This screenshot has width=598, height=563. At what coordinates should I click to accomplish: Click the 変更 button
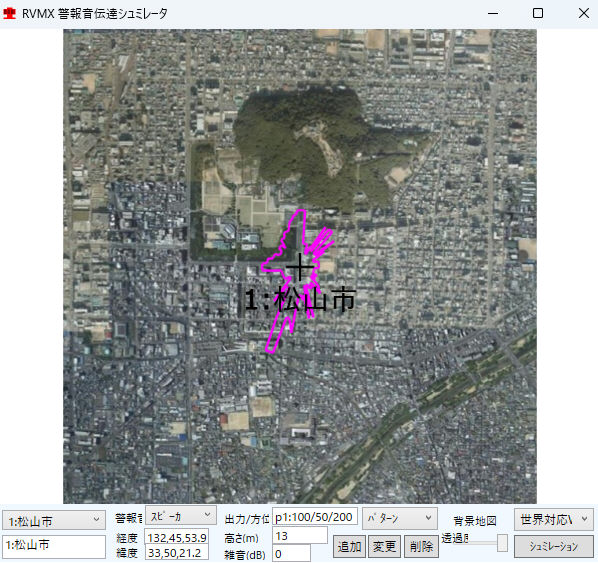tap(384, 546)
